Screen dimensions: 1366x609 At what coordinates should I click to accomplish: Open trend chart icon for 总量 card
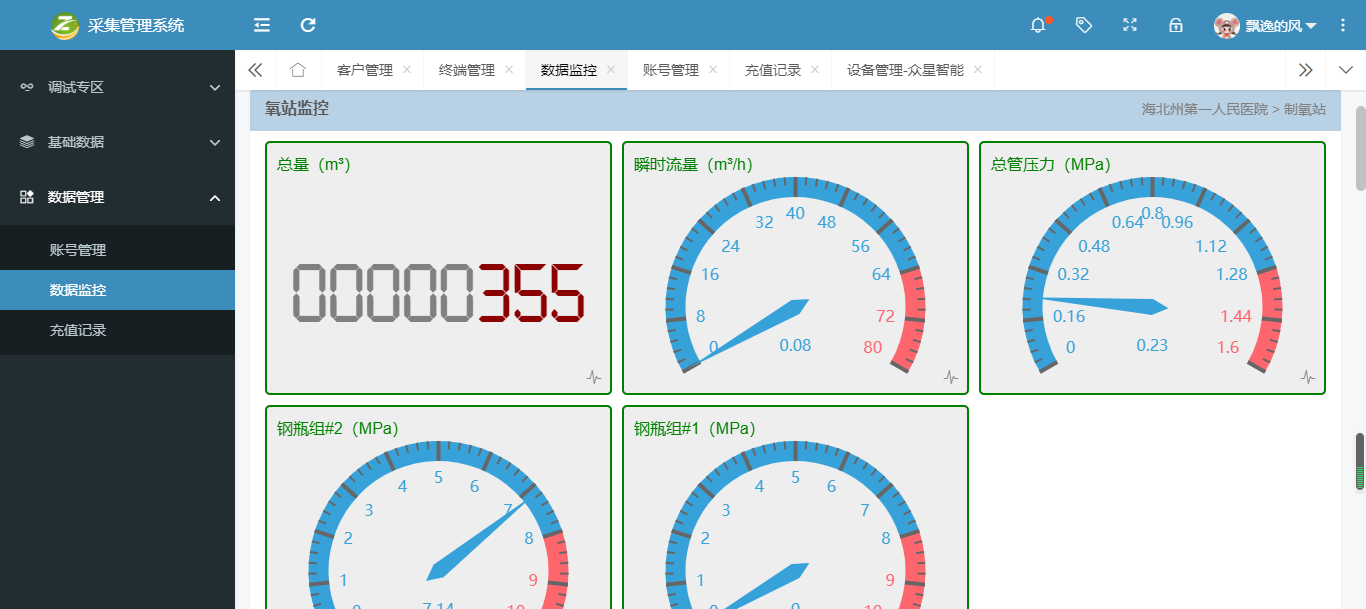(594, 377)
